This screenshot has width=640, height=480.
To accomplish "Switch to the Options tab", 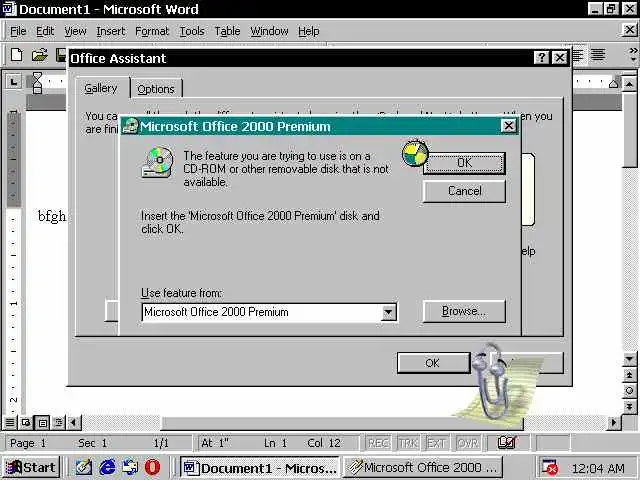I will [x=156, y=89].
